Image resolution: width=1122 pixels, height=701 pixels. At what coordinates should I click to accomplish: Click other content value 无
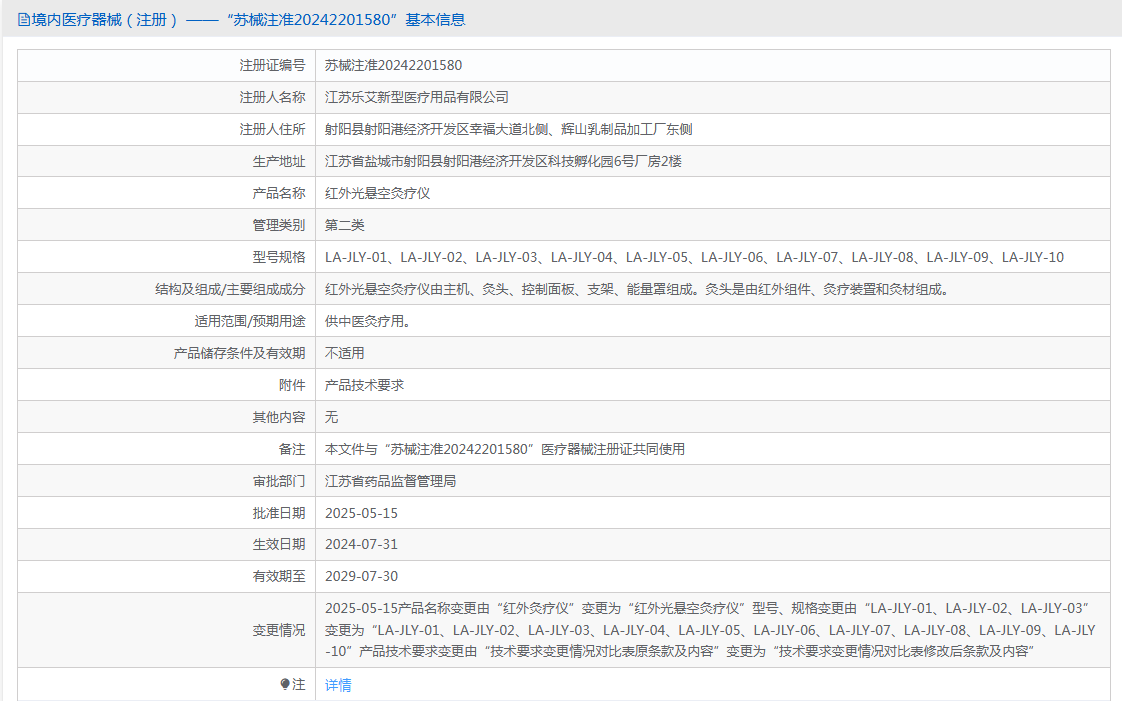[331, 417]
